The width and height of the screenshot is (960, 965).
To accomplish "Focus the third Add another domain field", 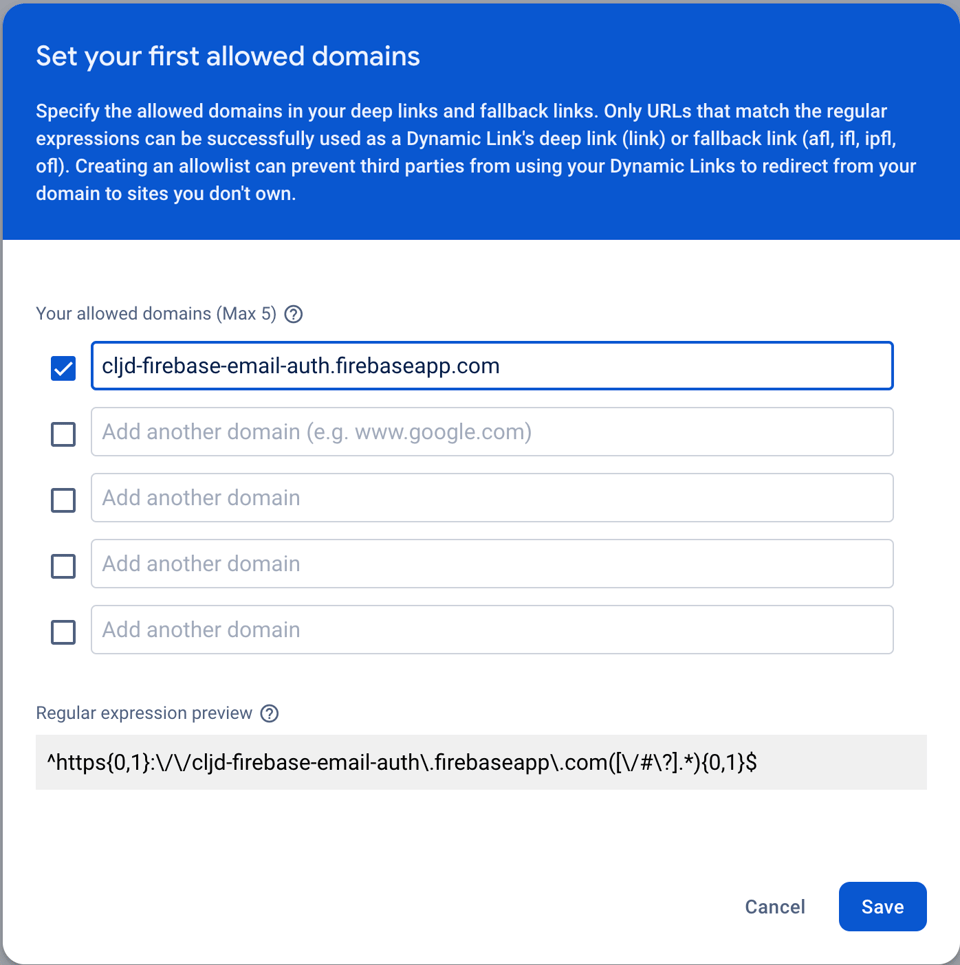I will pyautogui.click(x=492, y=498).
